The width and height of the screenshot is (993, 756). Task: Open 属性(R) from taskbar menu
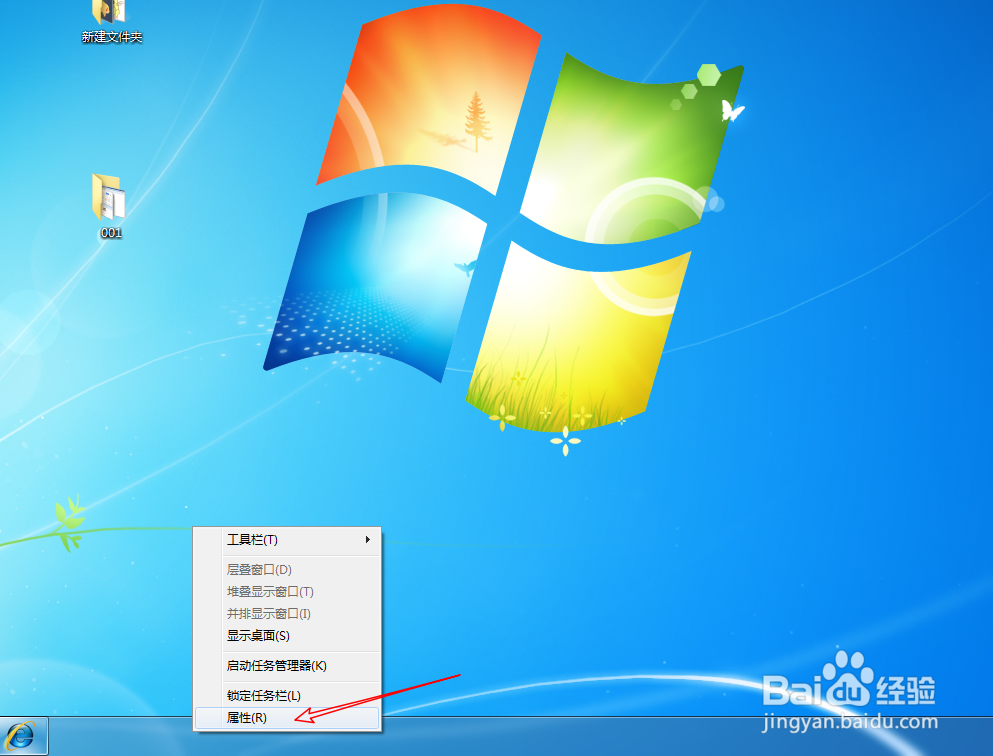[x=288, y=717]
